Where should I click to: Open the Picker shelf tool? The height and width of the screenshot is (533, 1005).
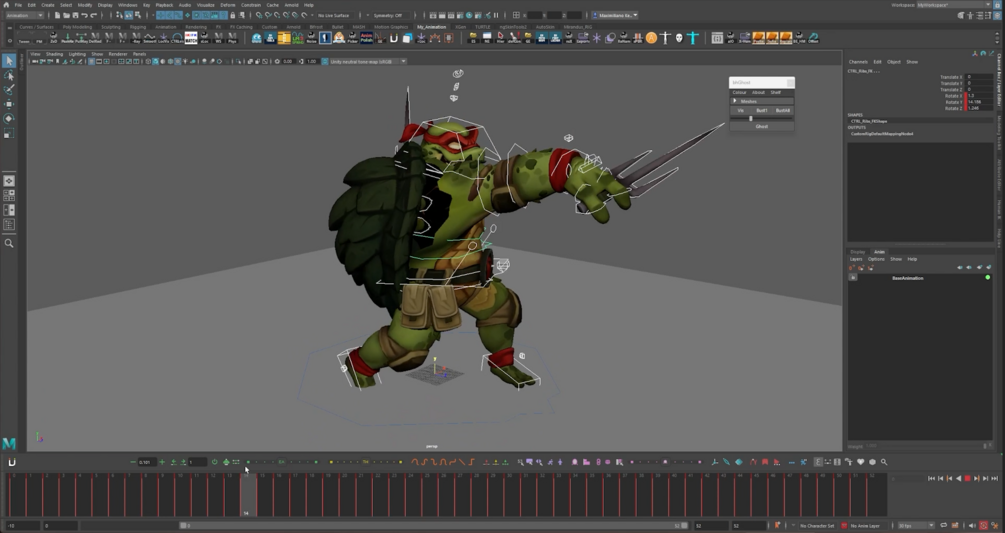pos(353,38)
